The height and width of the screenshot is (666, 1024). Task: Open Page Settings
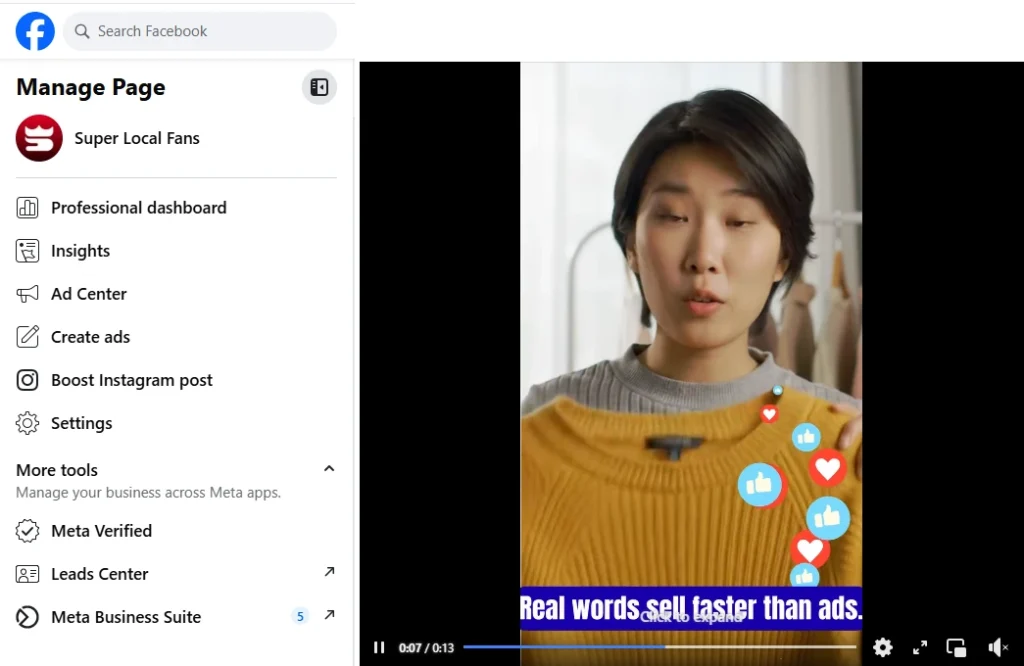[x=81, y=423]
